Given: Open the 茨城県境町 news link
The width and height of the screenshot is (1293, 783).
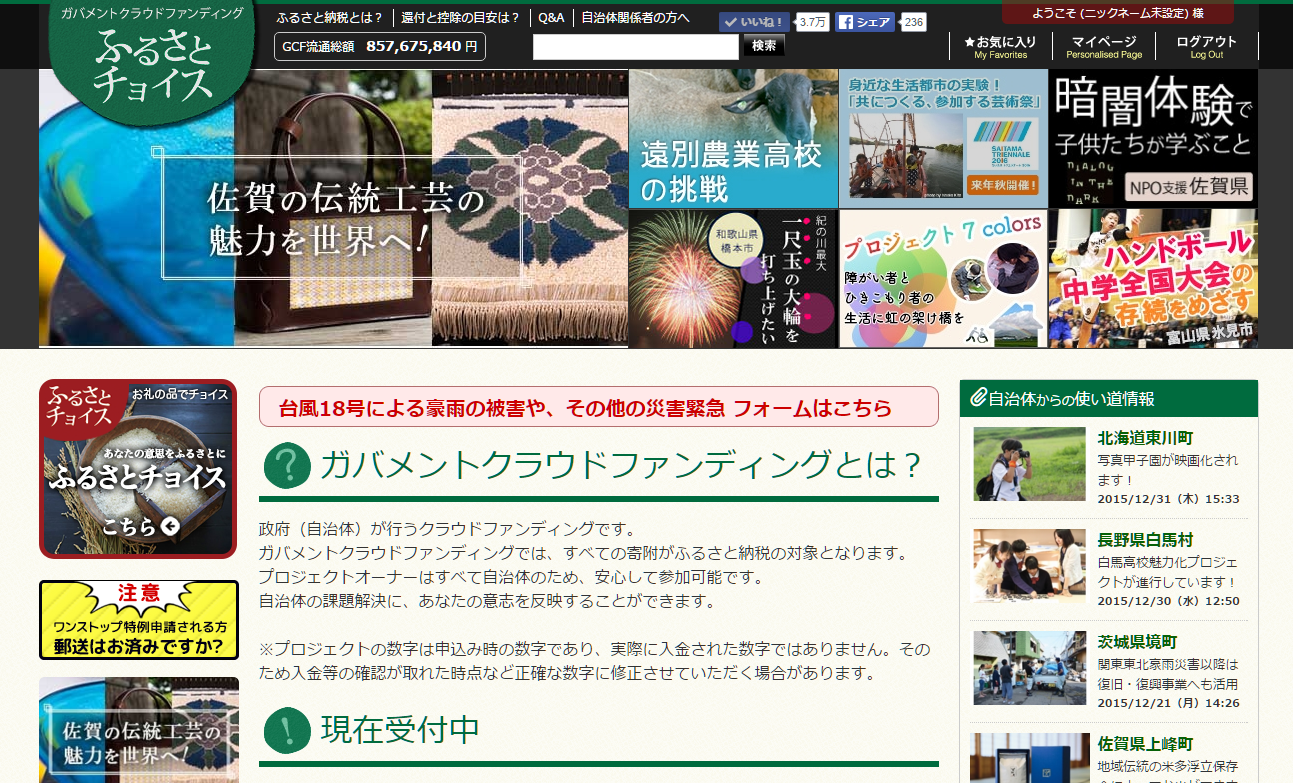Looking at the screenshot, I should 1137,642.
